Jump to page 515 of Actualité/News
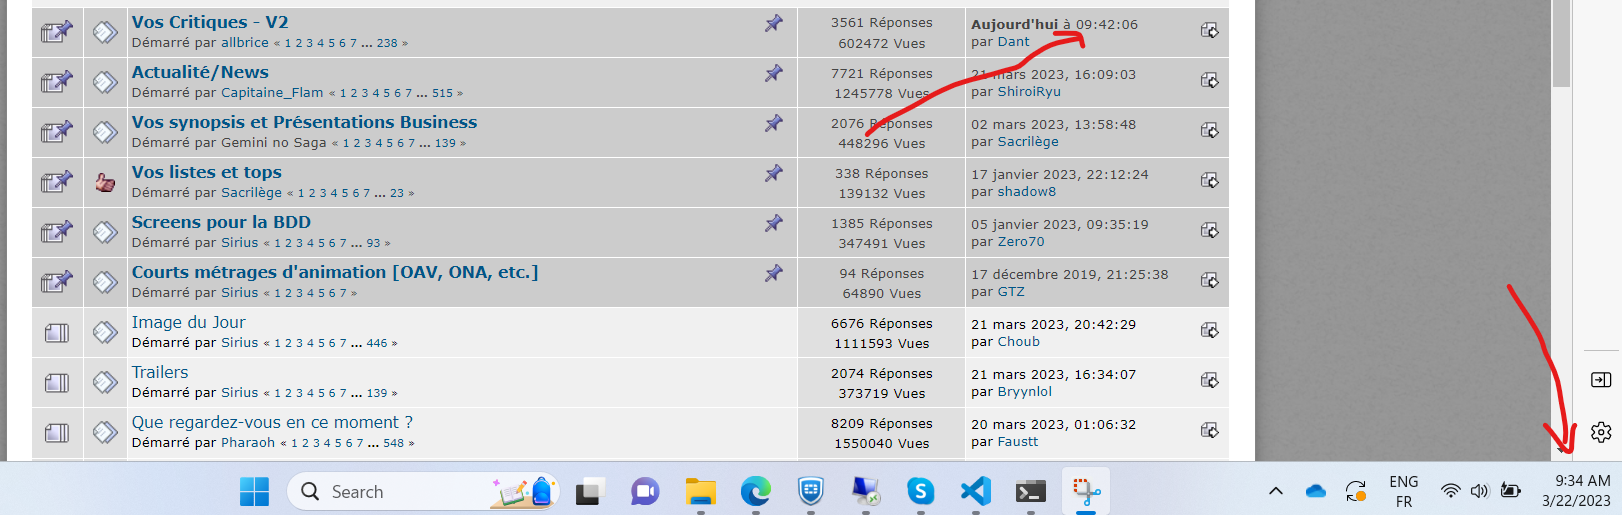This screenshot has height=515, width=1622. [442, 93]
